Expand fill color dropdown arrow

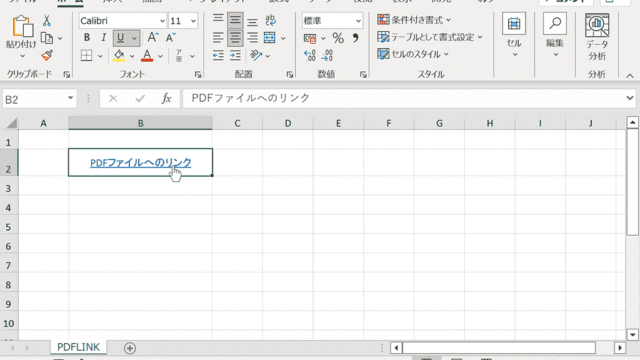click(x=132, y=56)
